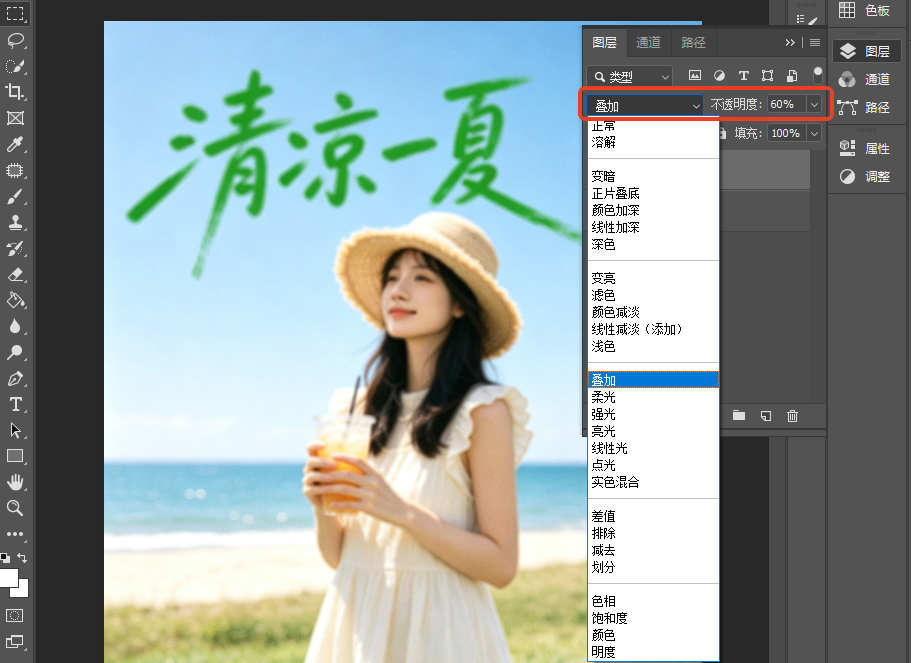Open the fill 填充 slider arrow

pyautogui.click(x=815, y=134)
